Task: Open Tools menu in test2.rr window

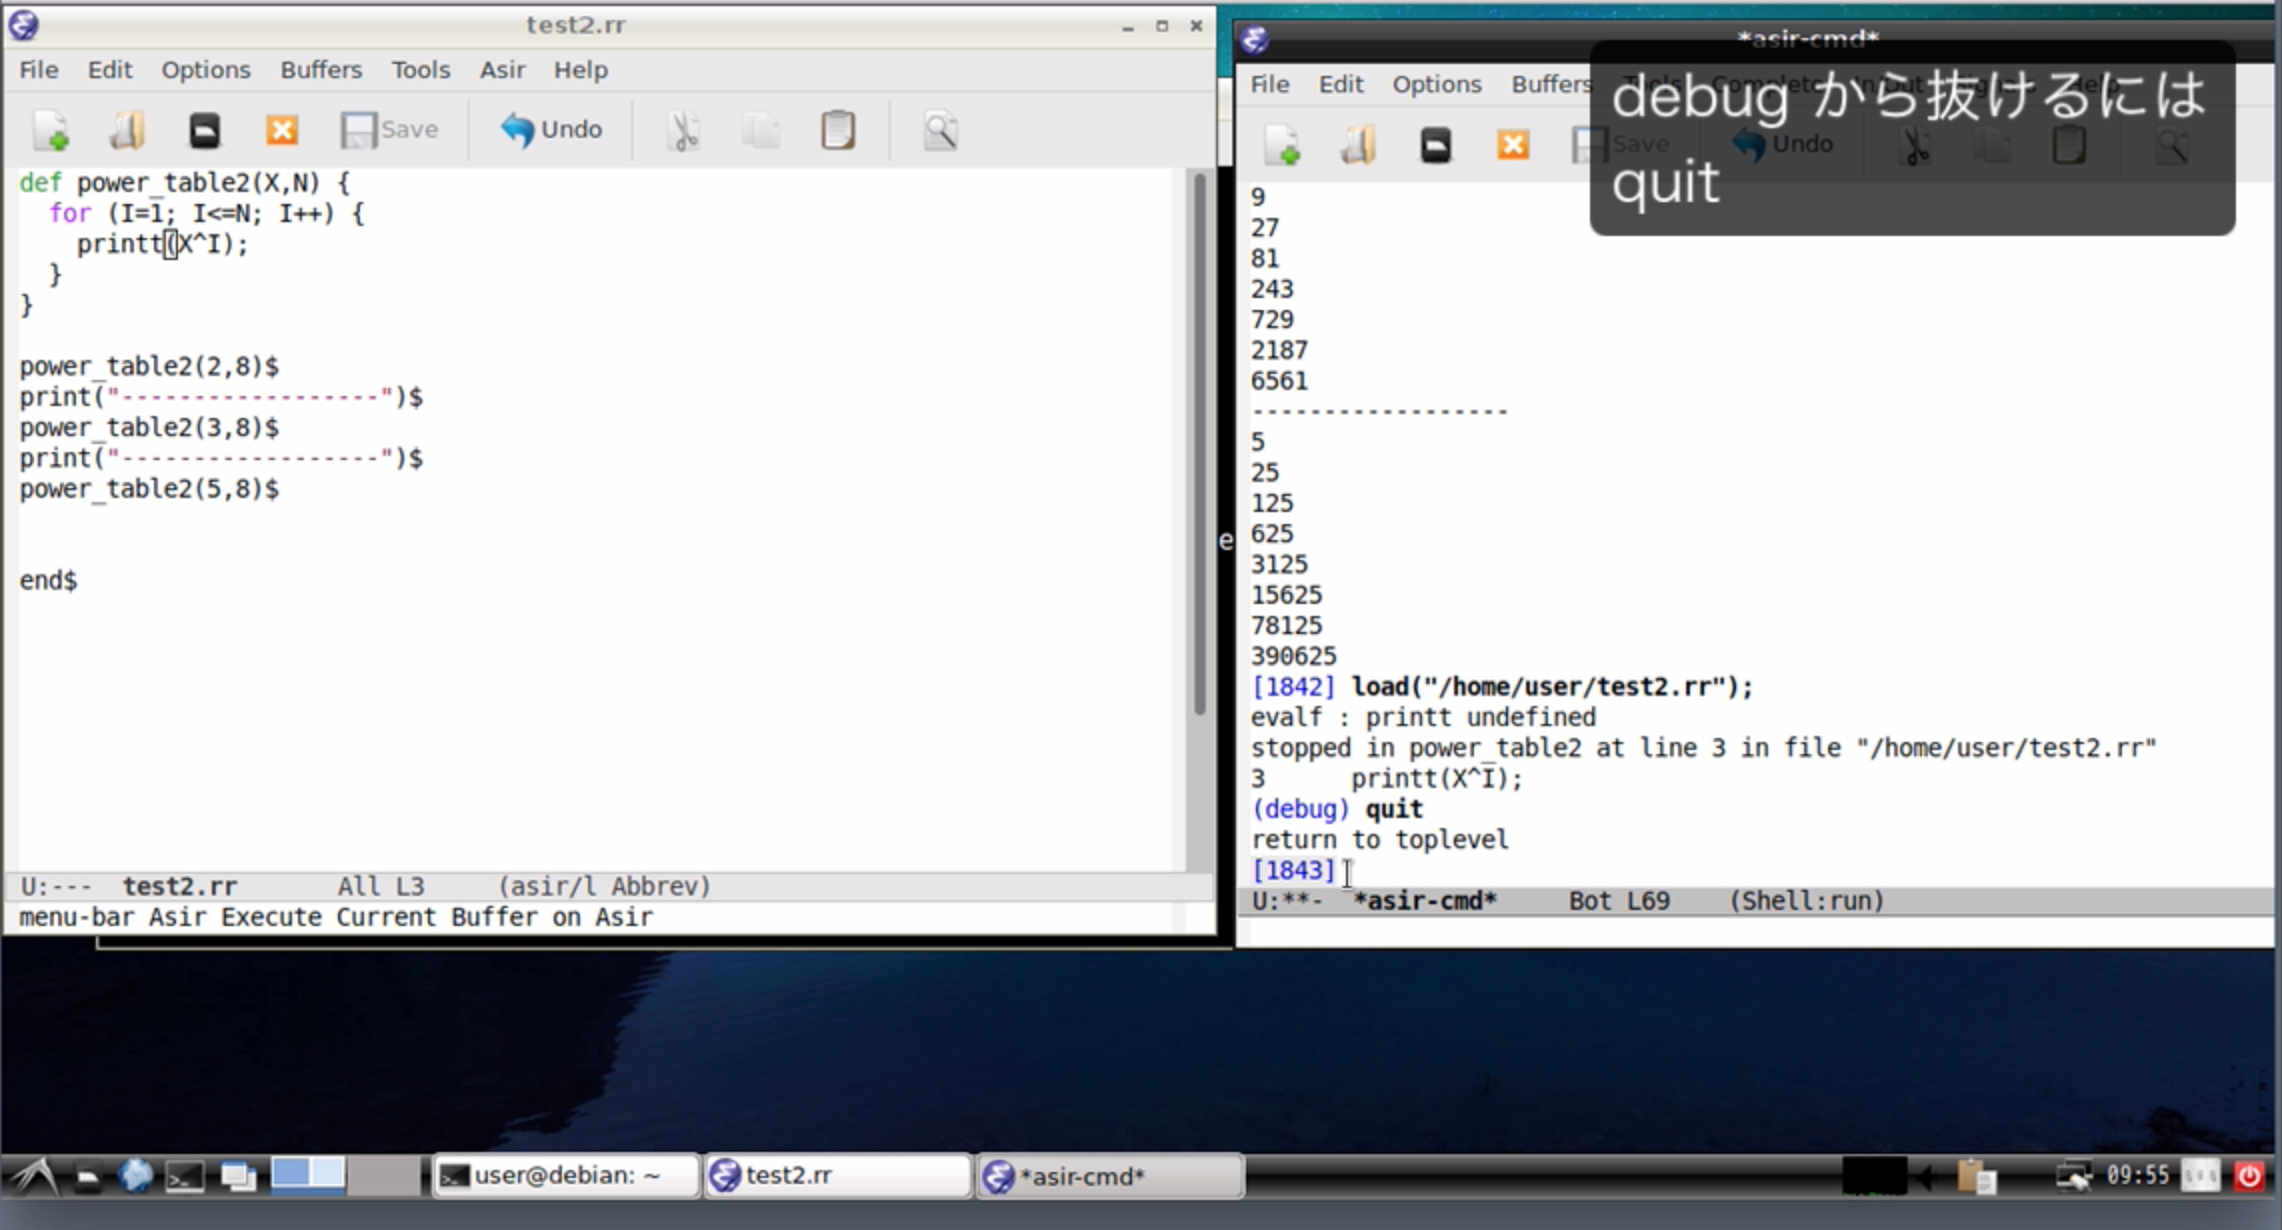Action: (x=421, y=70)
